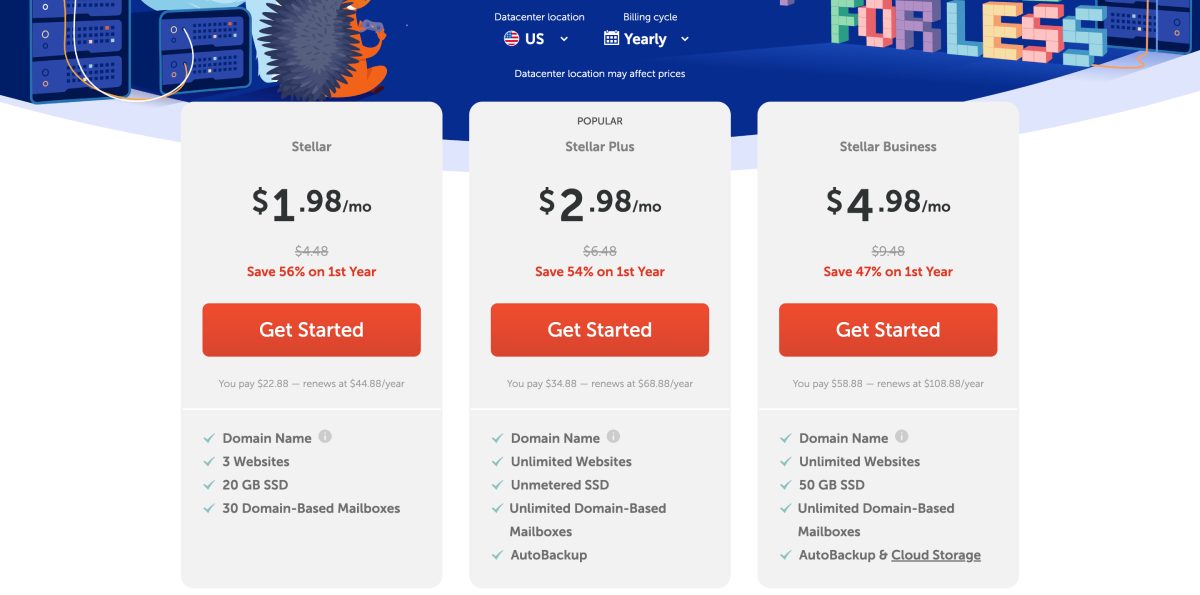1200x595 pixels.
Task: Click the info icon beside Stellar Plus Domain Name
Action: pos(613,437)
